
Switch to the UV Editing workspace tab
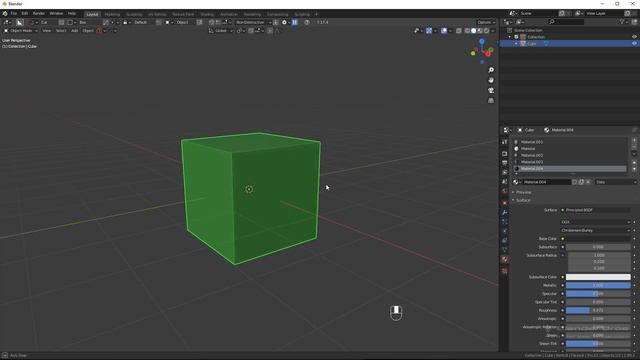157,14
